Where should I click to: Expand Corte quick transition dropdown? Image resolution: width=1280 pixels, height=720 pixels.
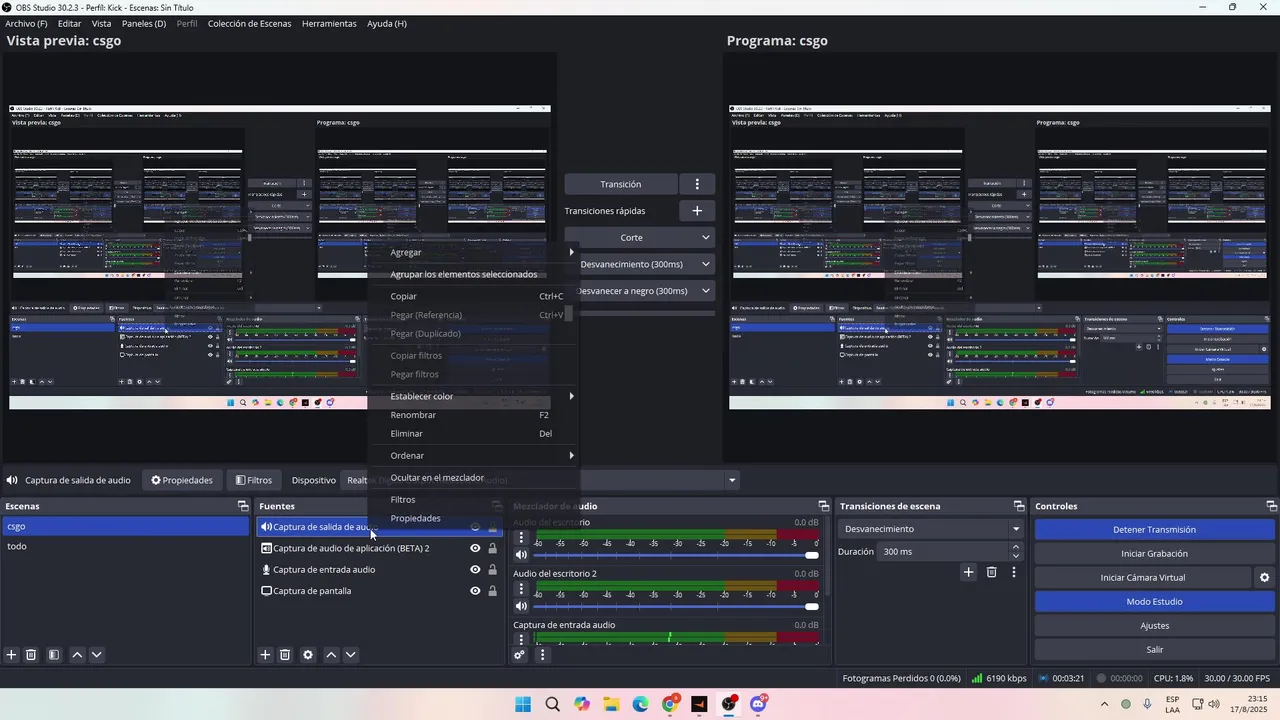705,238
